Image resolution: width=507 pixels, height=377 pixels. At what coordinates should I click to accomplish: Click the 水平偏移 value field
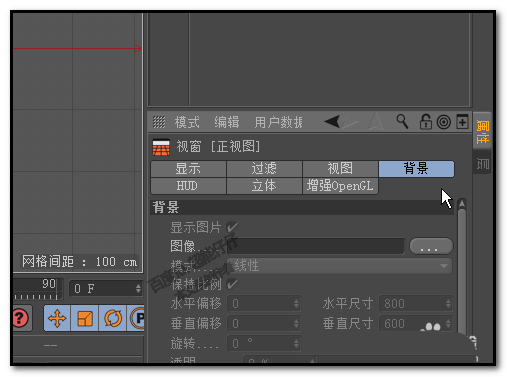click(x=260, y=304)
